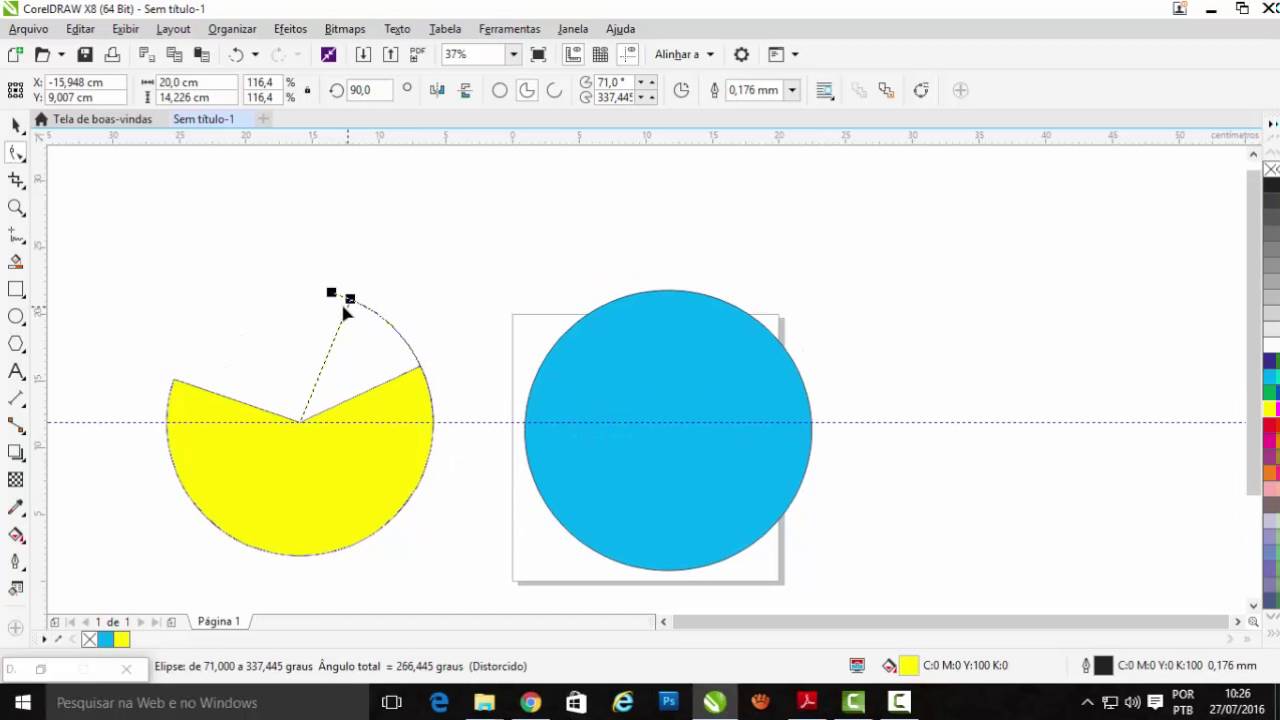The height and width of the screenshot is (720, 1280).
Task: Open Photoshop from the taskbar
Action: pos(668,702)
